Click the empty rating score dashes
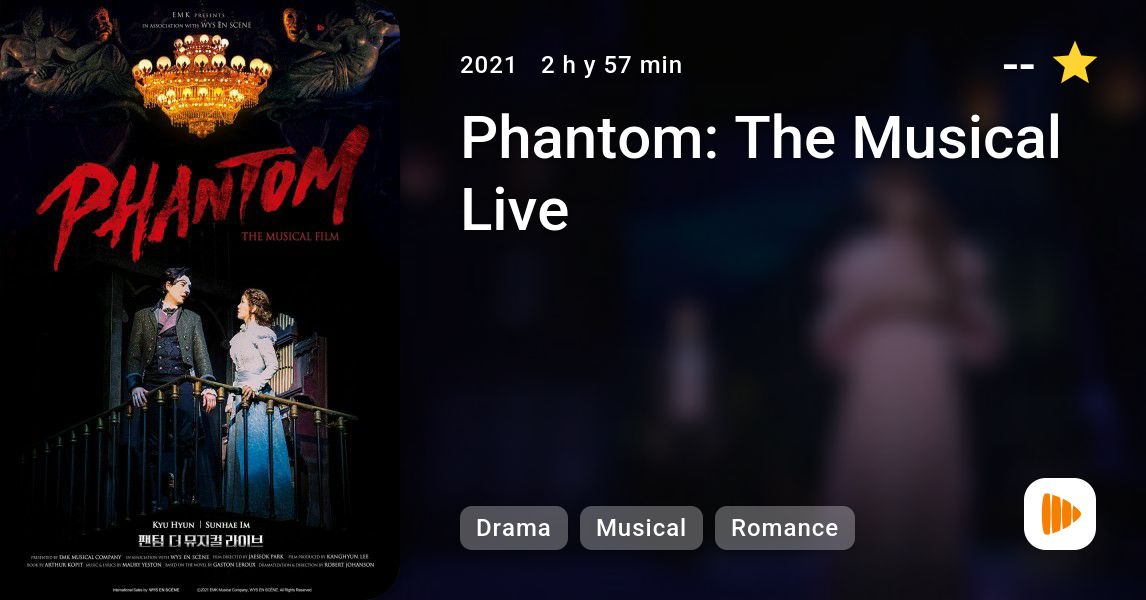 [x=1018, y=67]
